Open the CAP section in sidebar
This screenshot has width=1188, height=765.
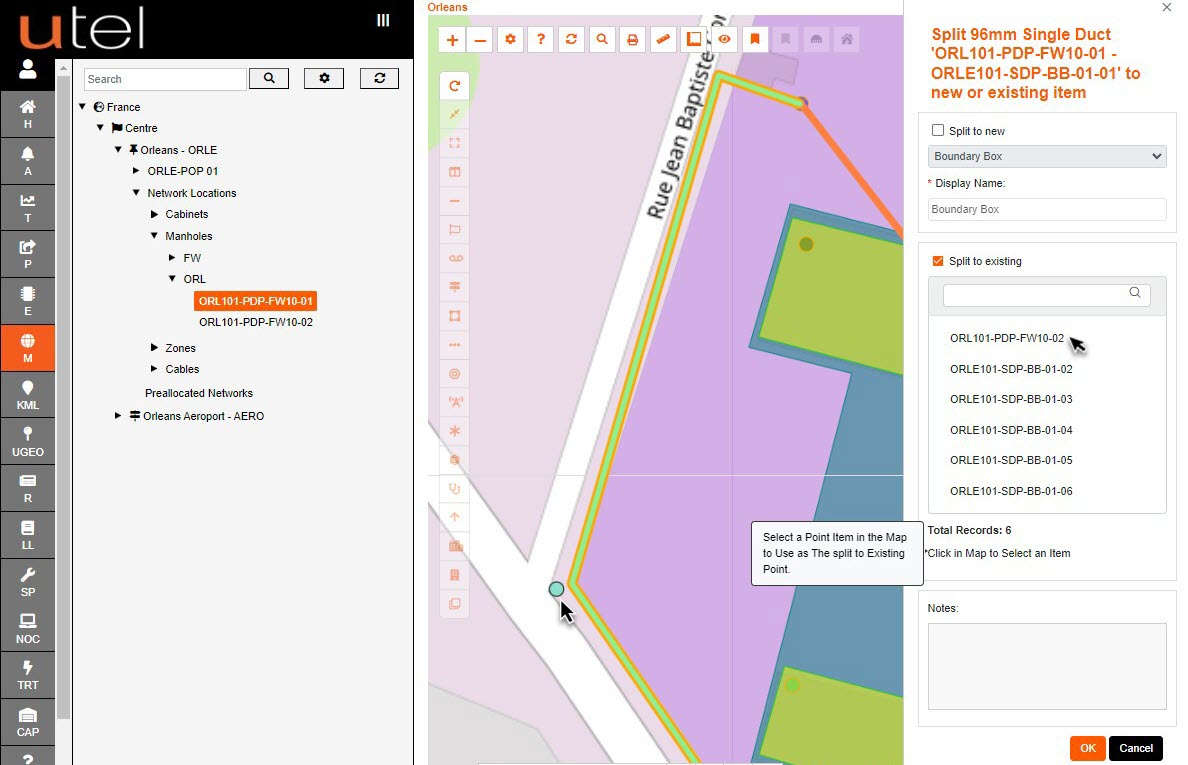pos(28,722)
